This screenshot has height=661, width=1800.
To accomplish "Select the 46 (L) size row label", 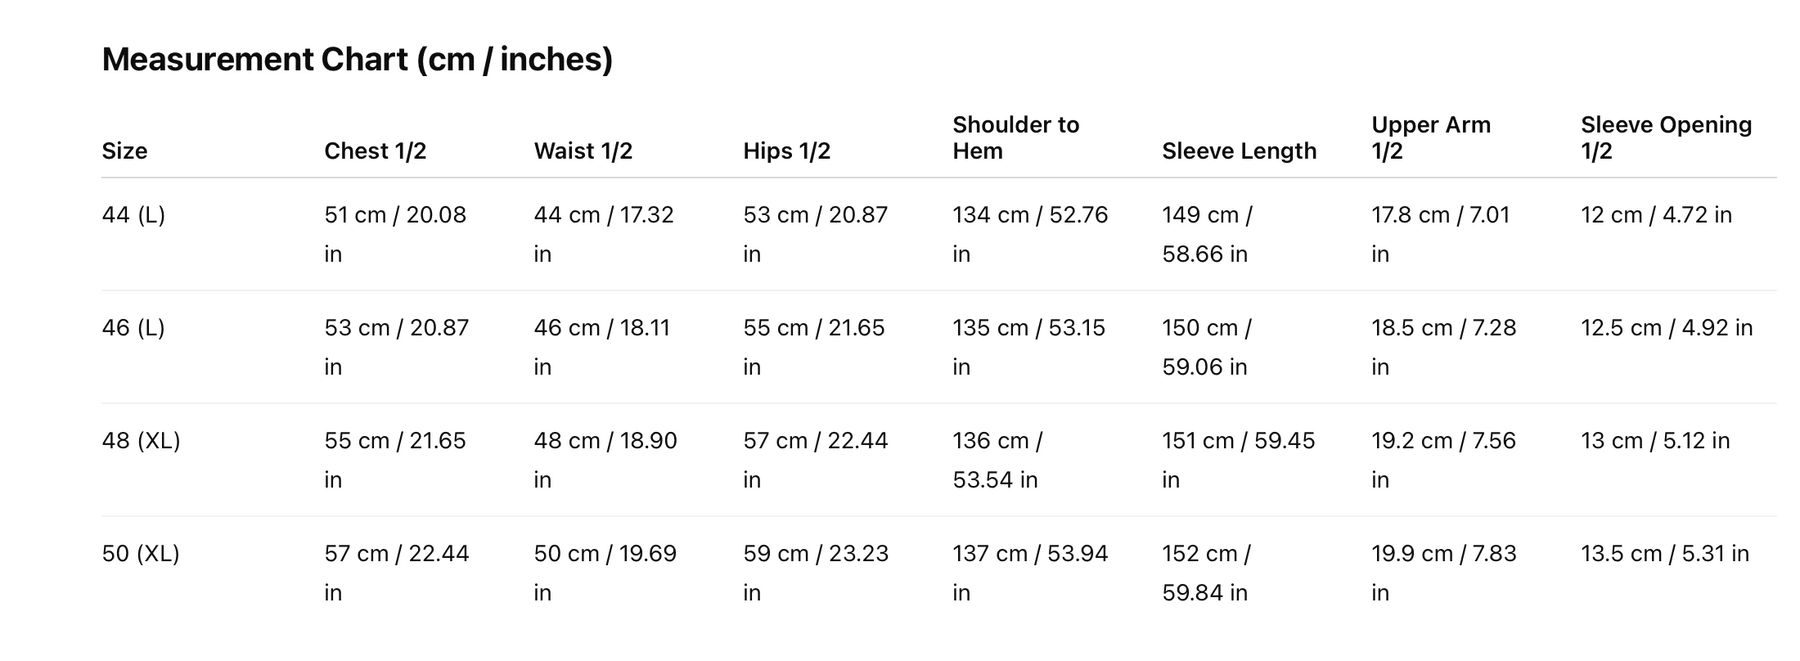I will (x=133, y=328).
